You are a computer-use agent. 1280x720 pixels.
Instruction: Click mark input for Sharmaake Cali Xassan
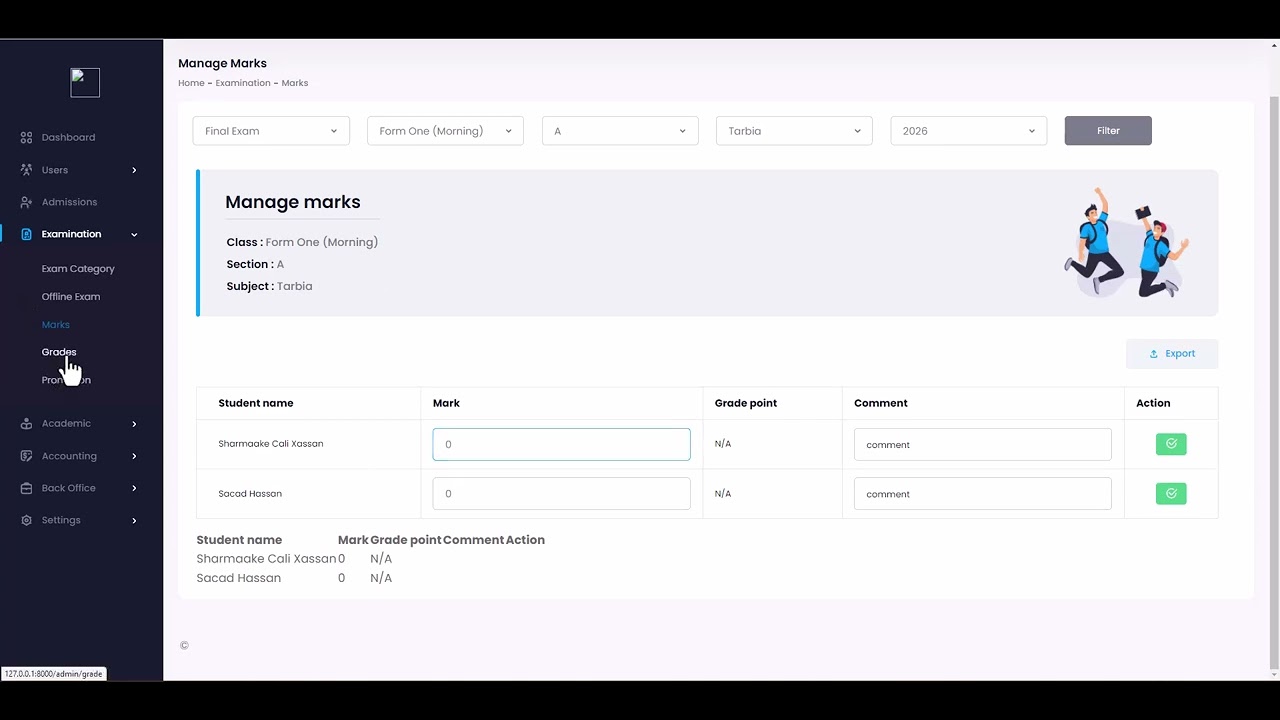561,444
